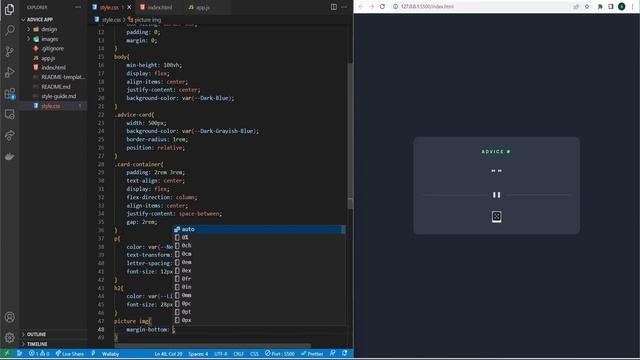Switch to the style.css tab
Image resolution: width=640 pixels, height=360 pixels.
(109, 7)
